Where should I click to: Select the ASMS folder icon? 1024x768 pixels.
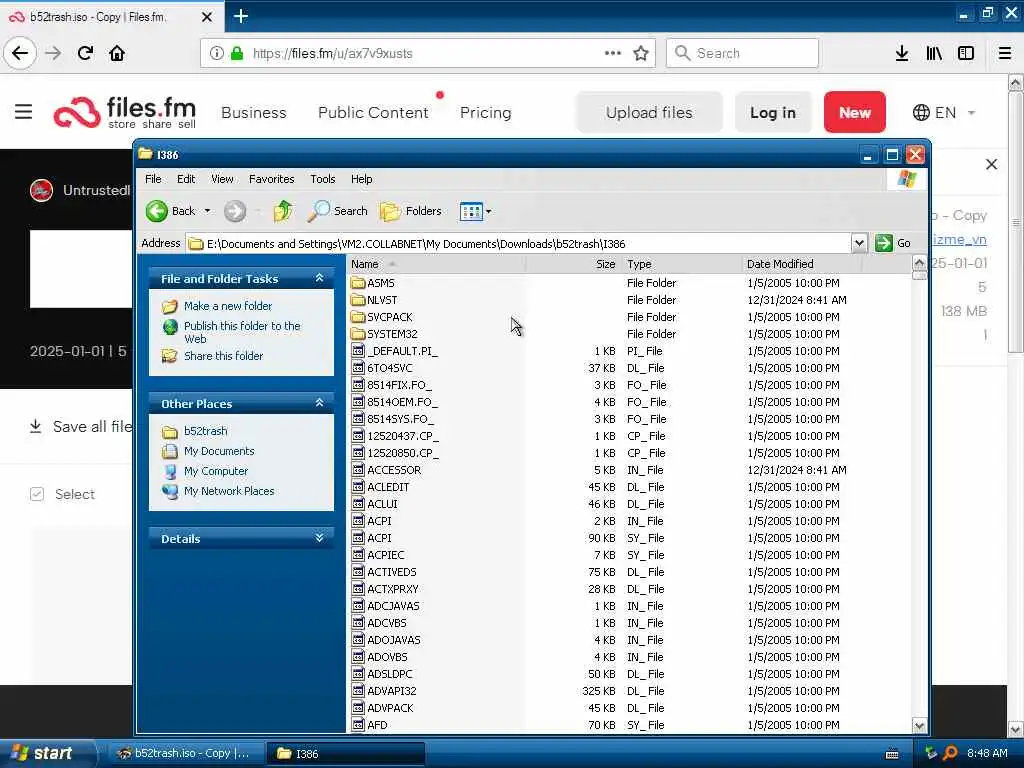coord(358,283)
